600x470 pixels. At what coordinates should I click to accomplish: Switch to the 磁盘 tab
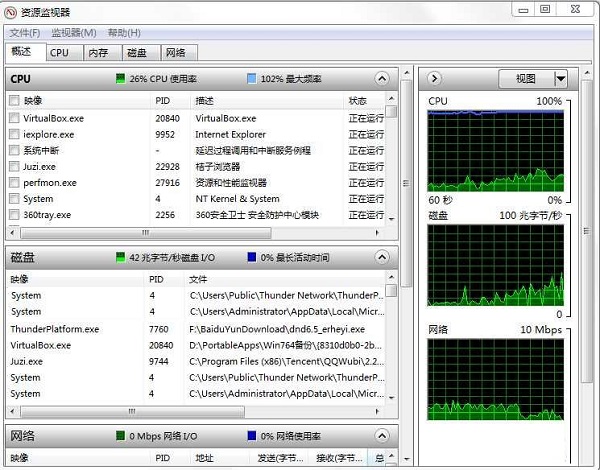[137, 53]
